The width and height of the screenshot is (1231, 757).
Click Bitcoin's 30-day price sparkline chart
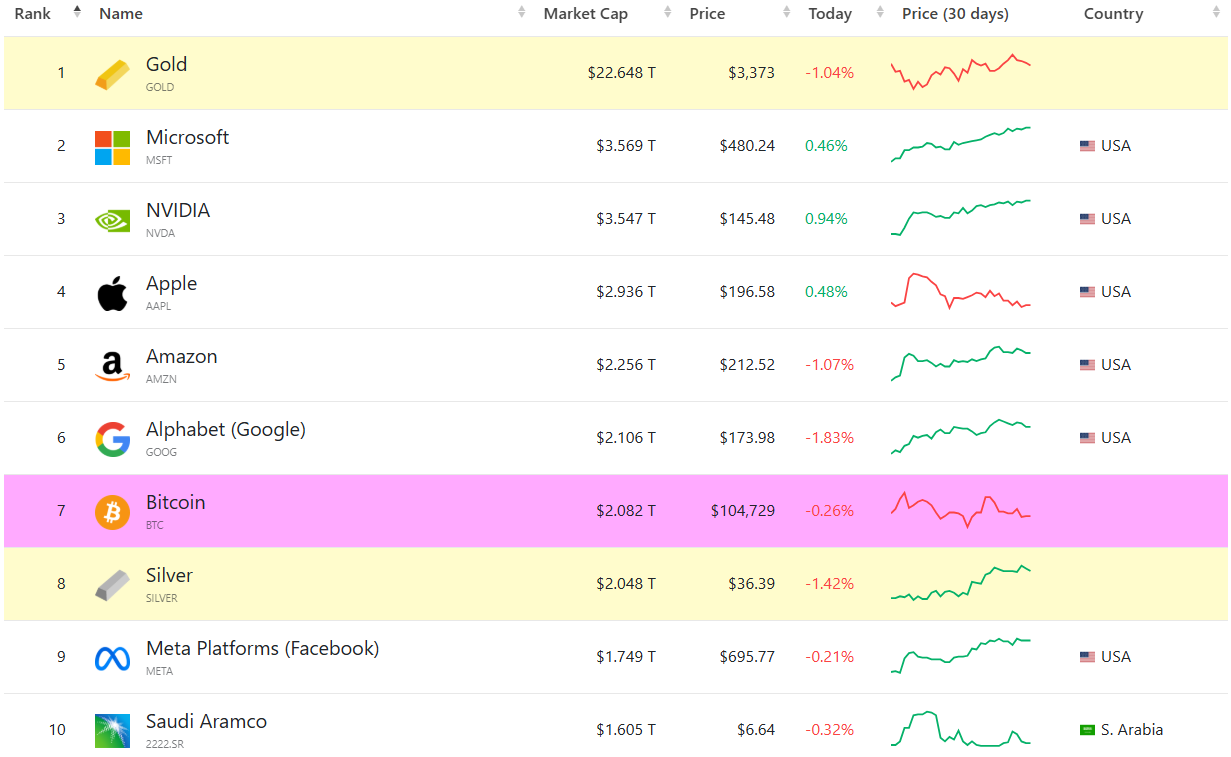pos(960,510)
